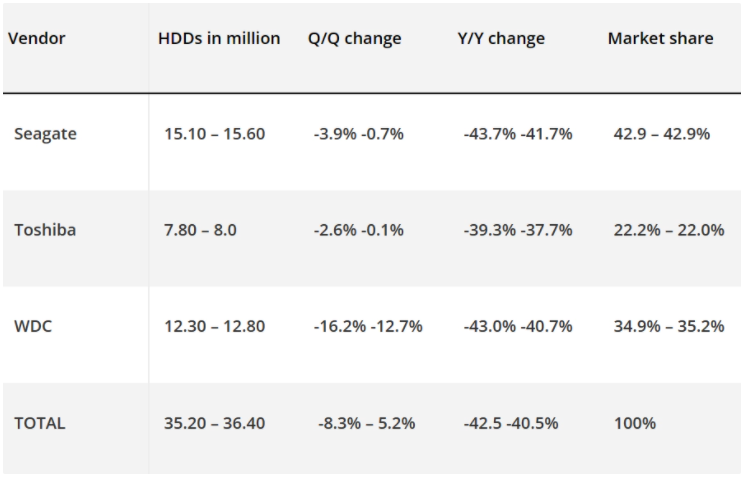743x479 pixels.
Task: Select the total 35.20 – 36.40 cell
Action: click(214, 423)
